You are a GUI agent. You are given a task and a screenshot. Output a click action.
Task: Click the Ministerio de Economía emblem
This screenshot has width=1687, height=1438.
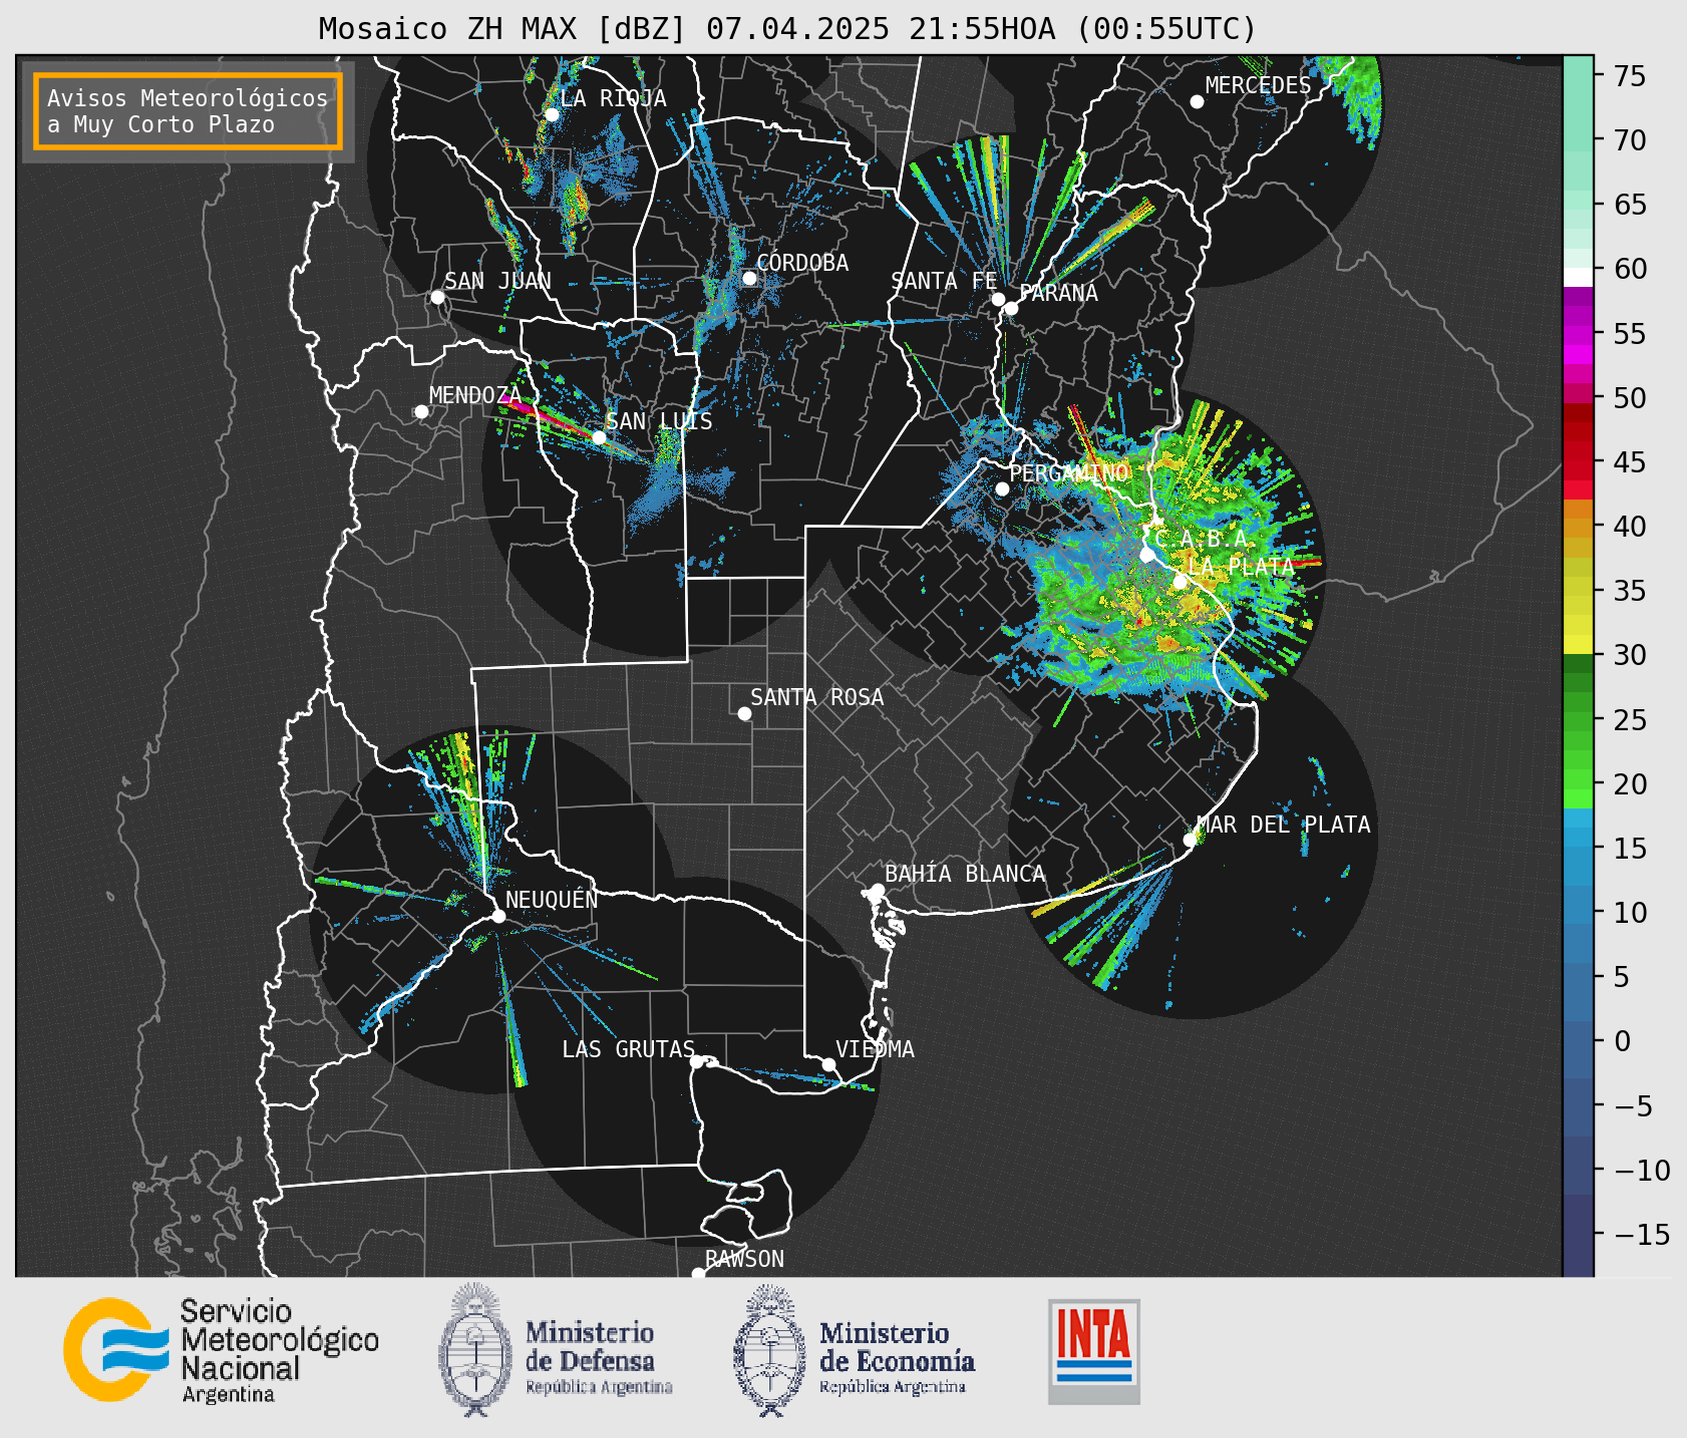(770, 1350)
